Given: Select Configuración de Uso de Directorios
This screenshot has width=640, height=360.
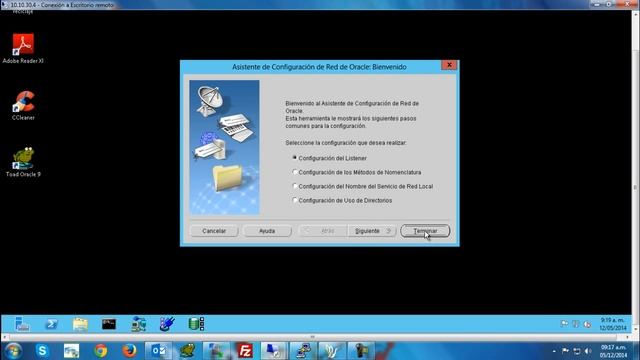Looking at the screenshot, I should (x=342, y=200).
